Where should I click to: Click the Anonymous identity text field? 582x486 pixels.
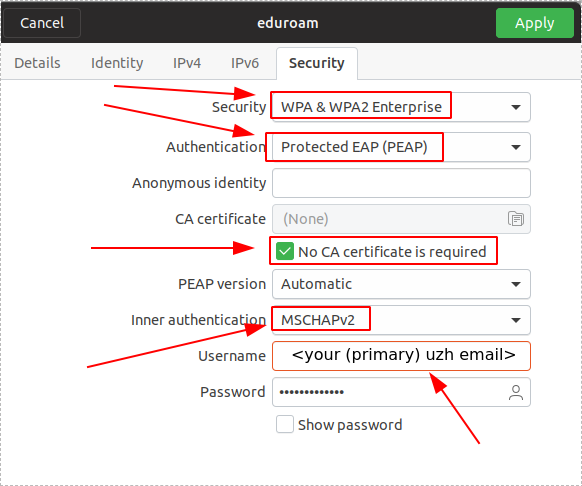(x=401, y=183)
